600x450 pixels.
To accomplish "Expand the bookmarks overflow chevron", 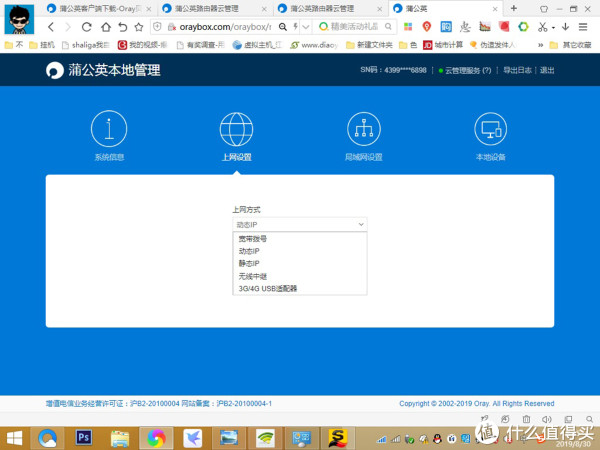I will 540,45.
